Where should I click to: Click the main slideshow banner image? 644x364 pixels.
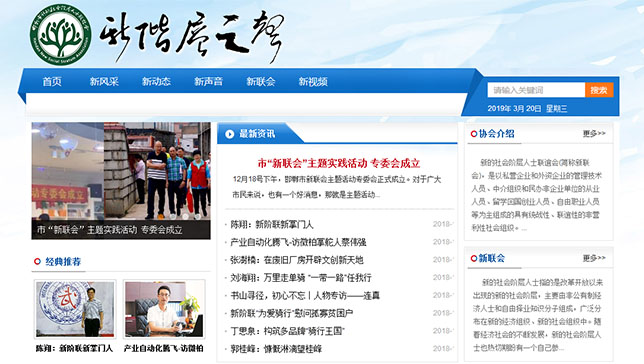pos(121,181)
